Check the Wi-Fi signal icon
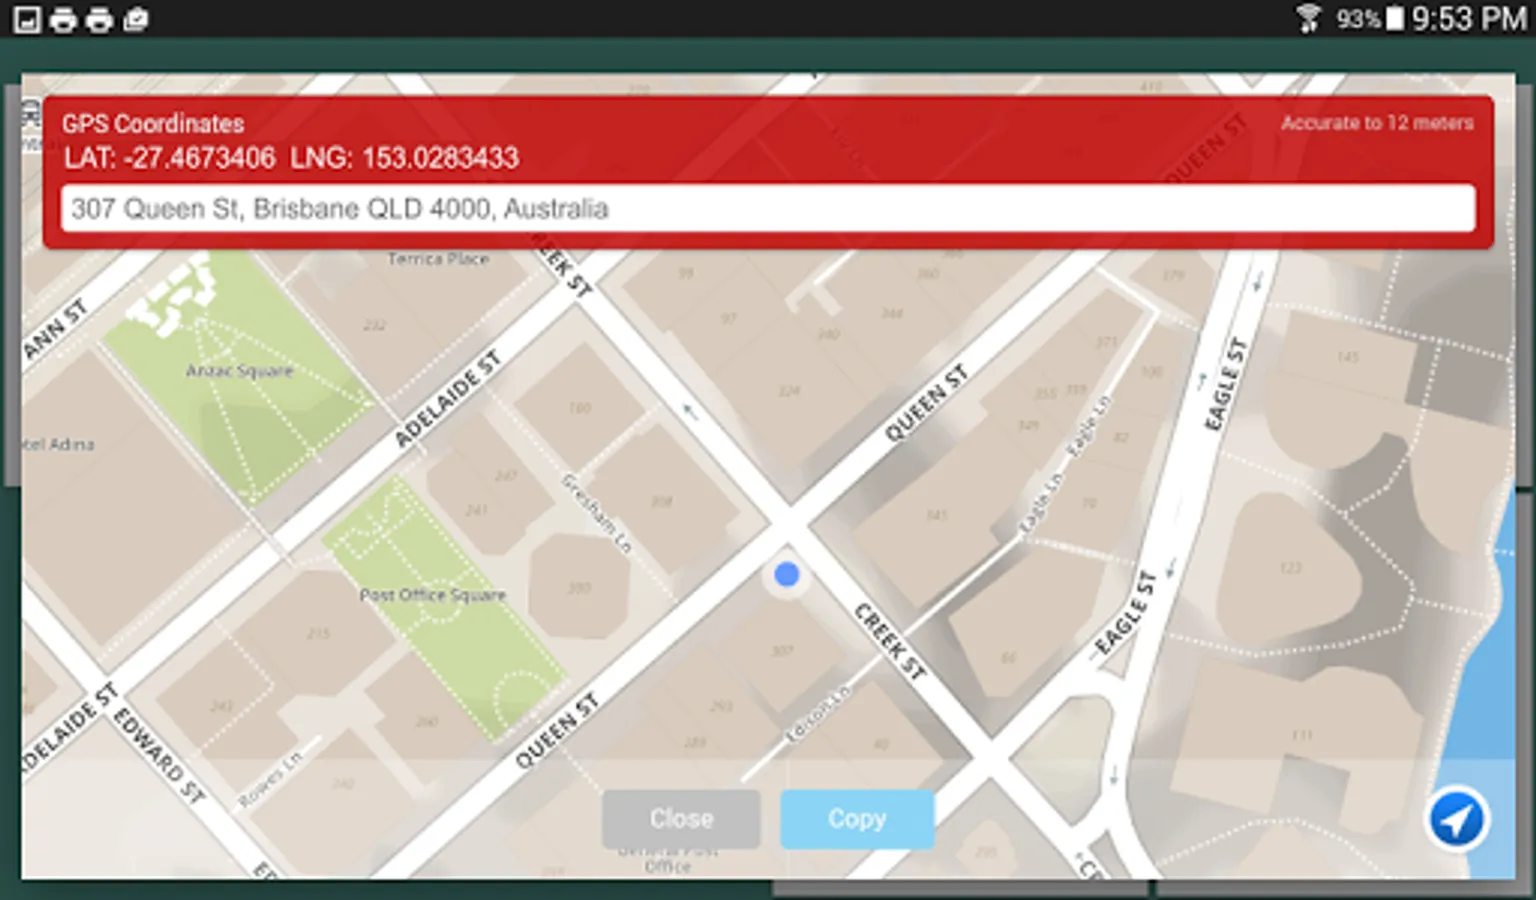The height and width of the screenshot is (900, 1536). point(1309,18)
